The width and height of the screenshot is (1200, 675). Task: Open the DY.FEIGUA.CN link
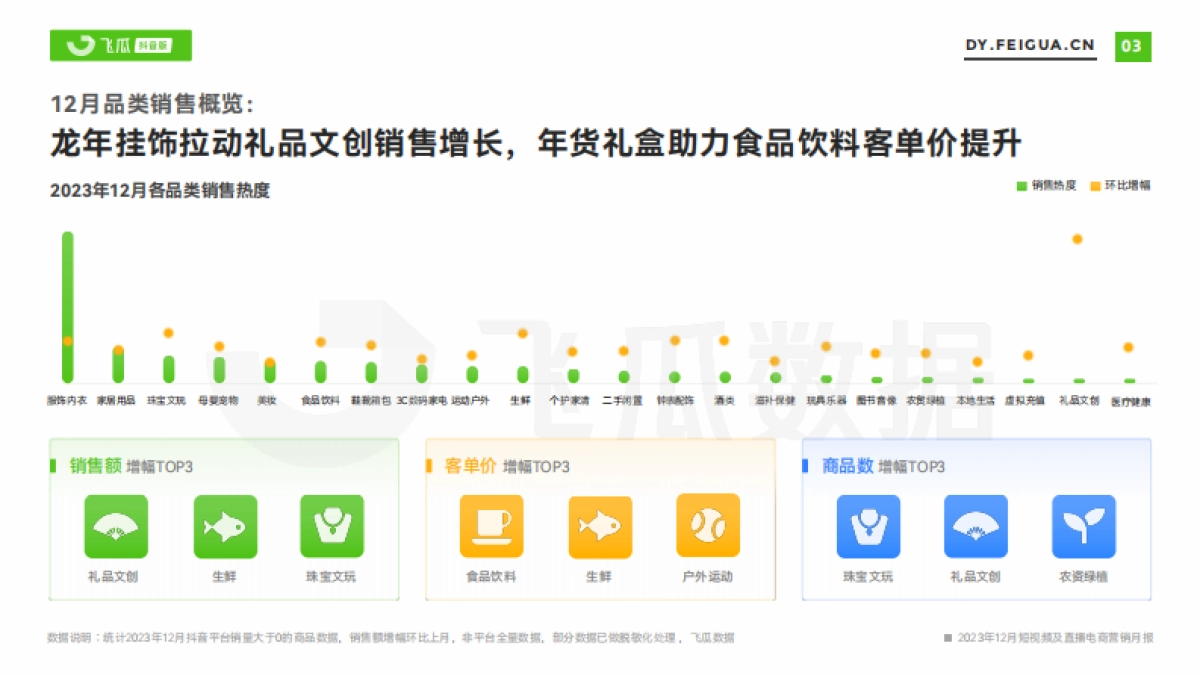pos(1030,45)
